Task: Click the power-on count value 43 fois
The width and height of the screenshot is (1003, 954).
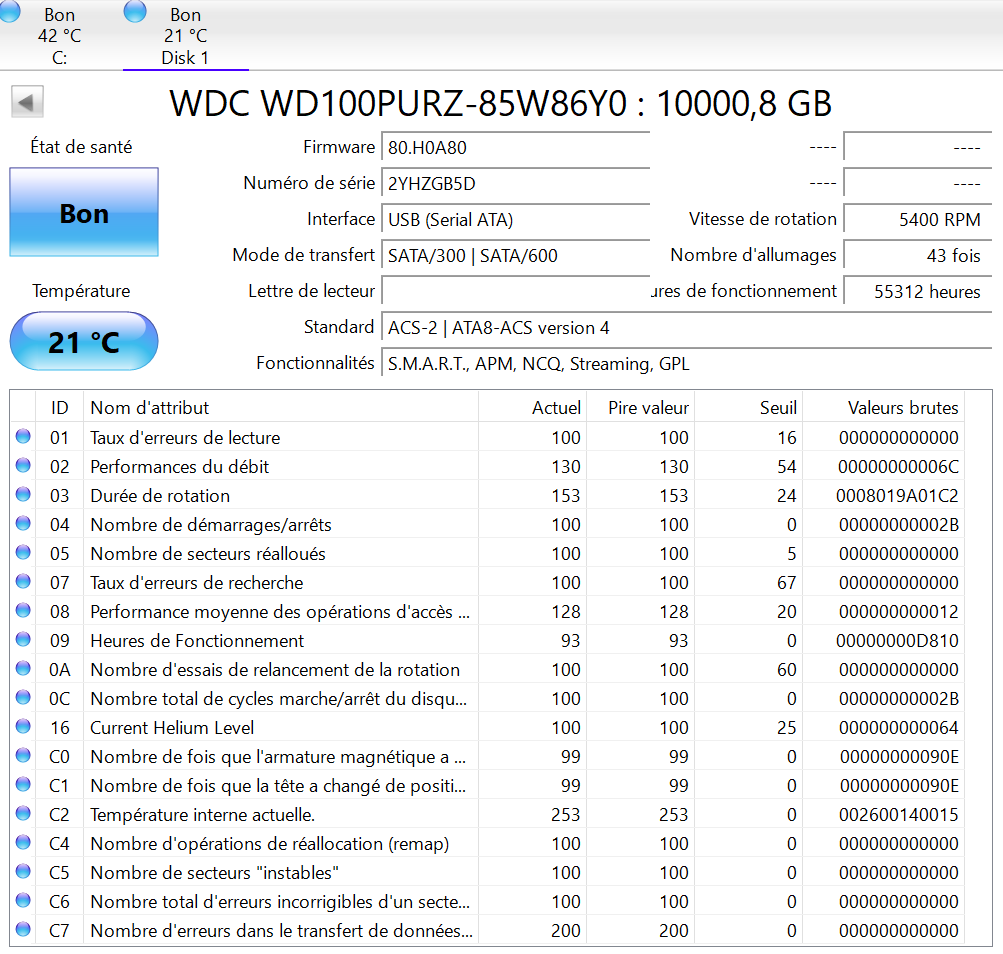Action: point(918,255)
